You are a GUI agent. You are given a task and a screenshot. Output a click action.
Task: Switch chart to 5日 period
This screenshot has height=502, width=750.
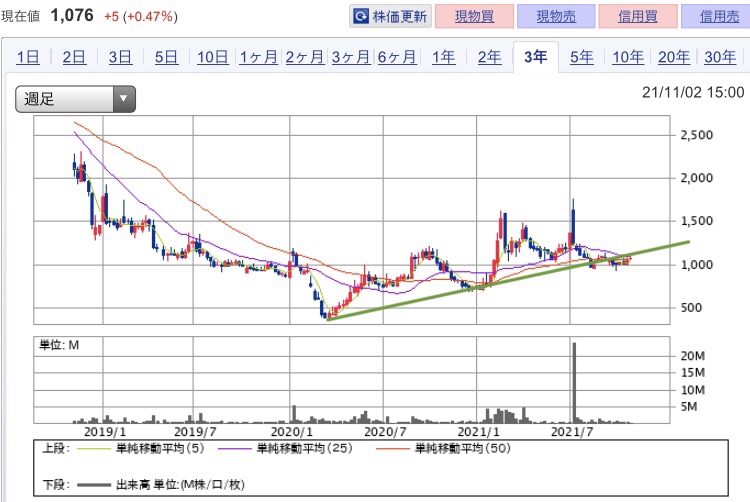(x=165, y=57)
